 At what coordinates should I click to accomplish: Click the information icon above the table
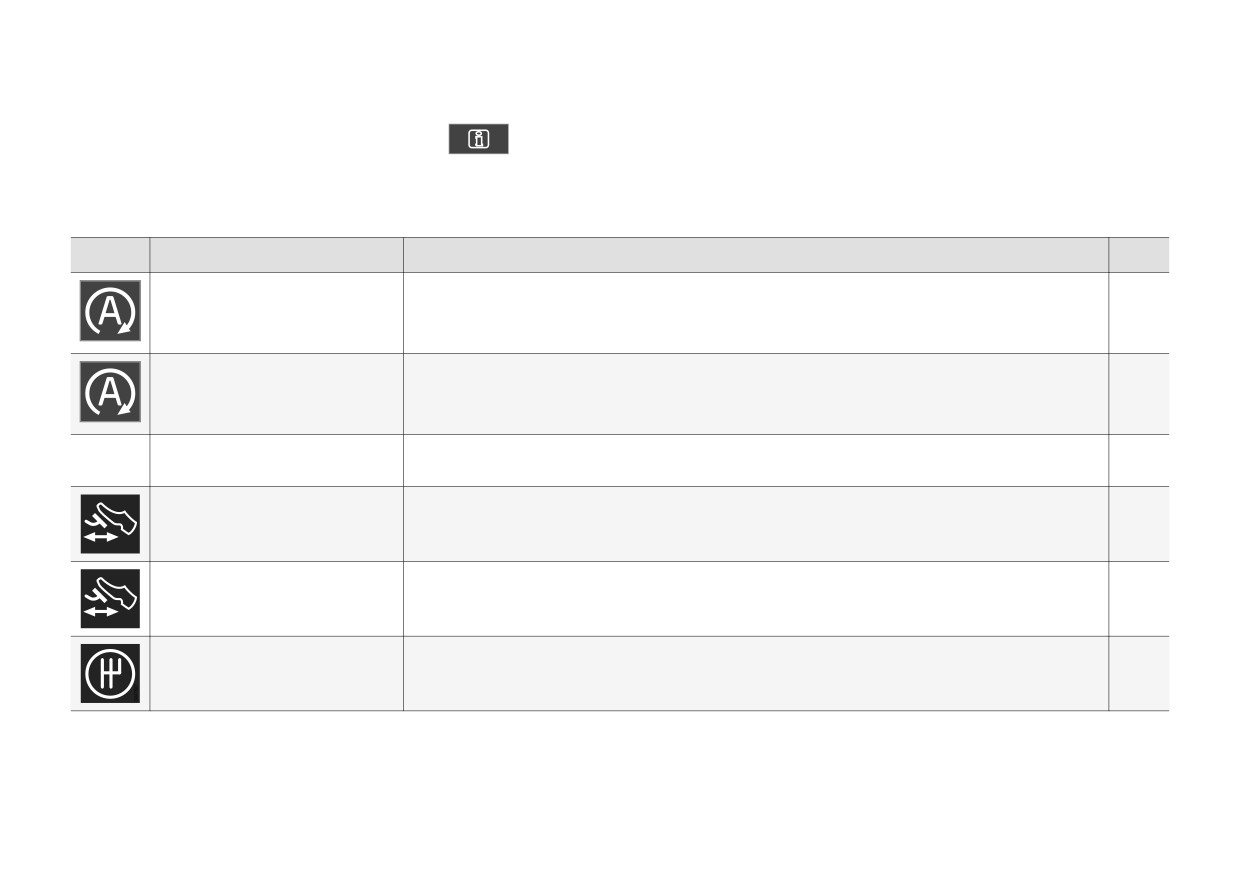pyautogui.click(x=478, y=139)
